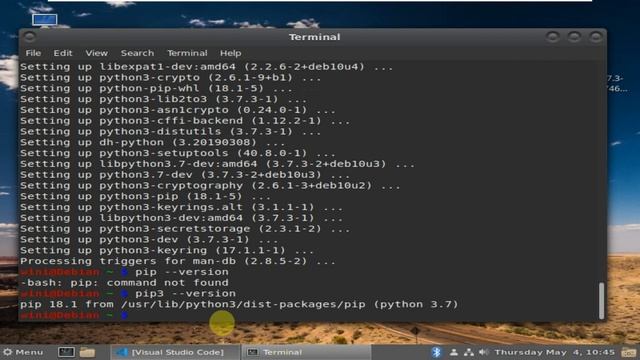The width and height of the screenshot is (640, 360).
Task: Switch to Visual Studio Code taskbar window
Action: click(x=175, y=352)
